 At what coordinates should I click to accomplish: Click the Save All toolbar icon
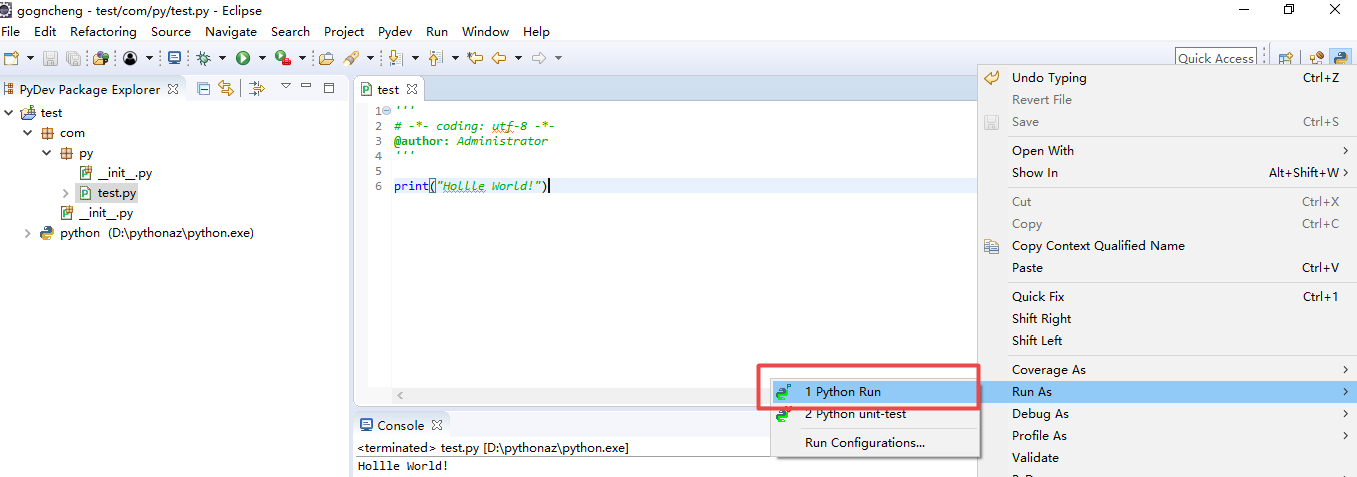pos(73,58)
